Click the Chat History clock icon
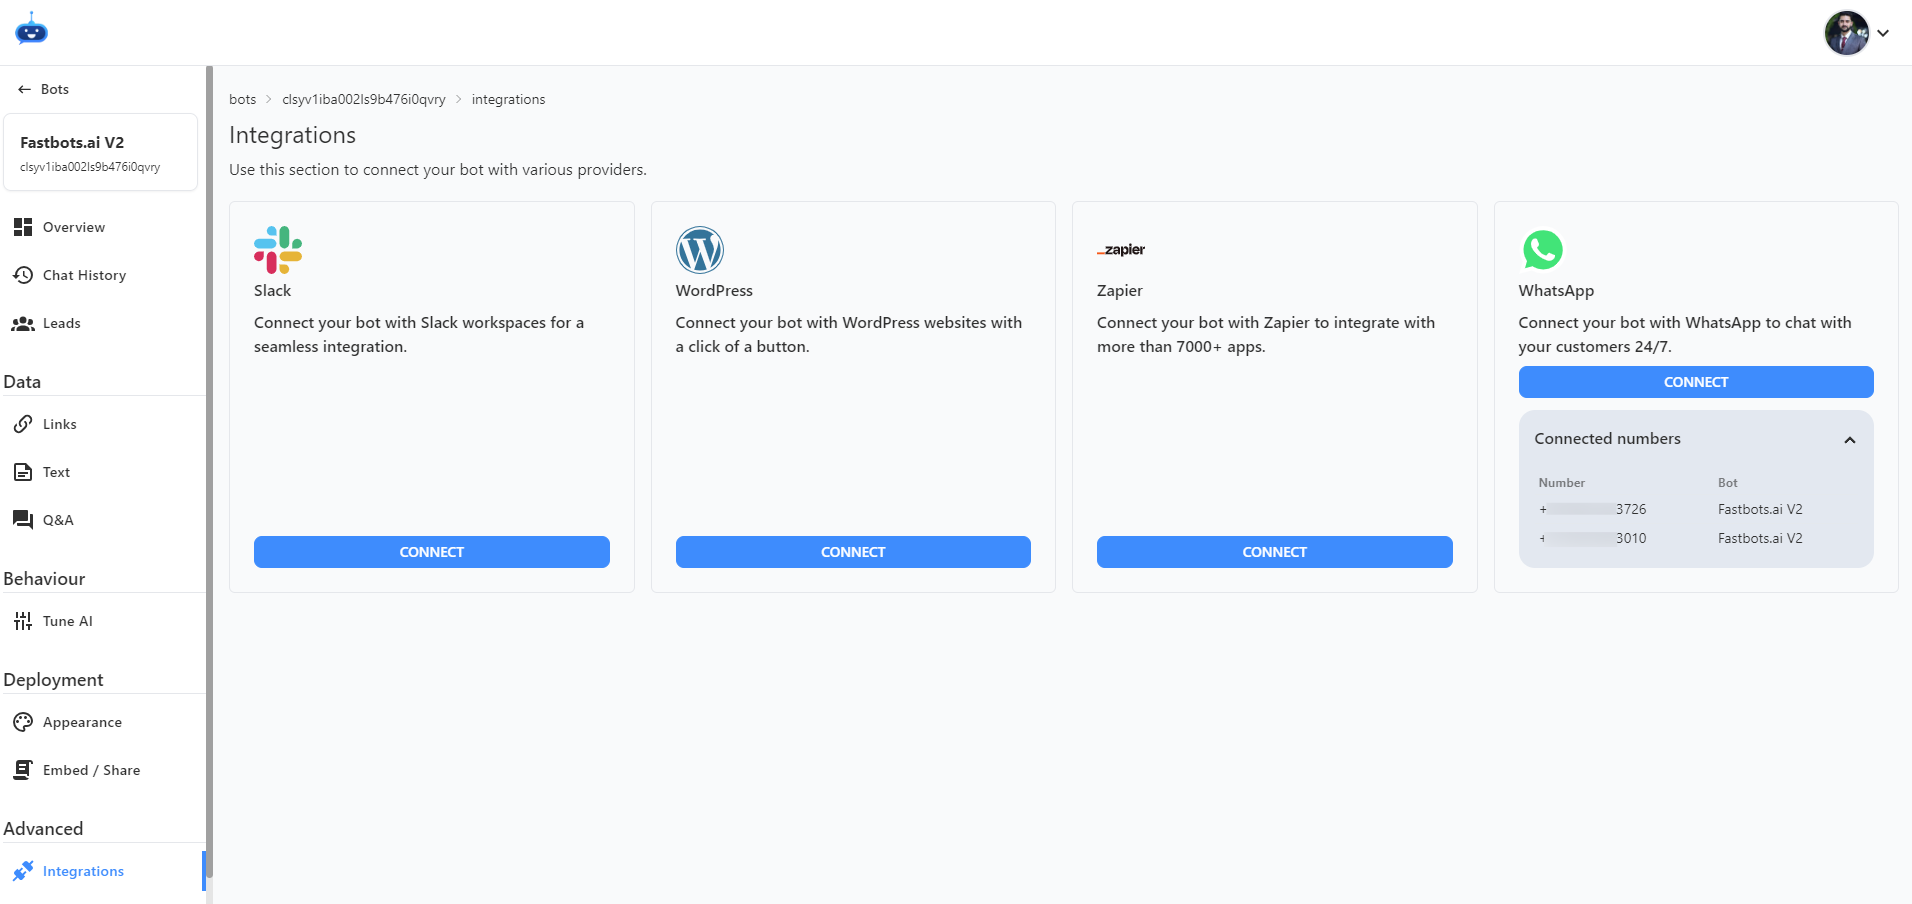 coord(23,275)
